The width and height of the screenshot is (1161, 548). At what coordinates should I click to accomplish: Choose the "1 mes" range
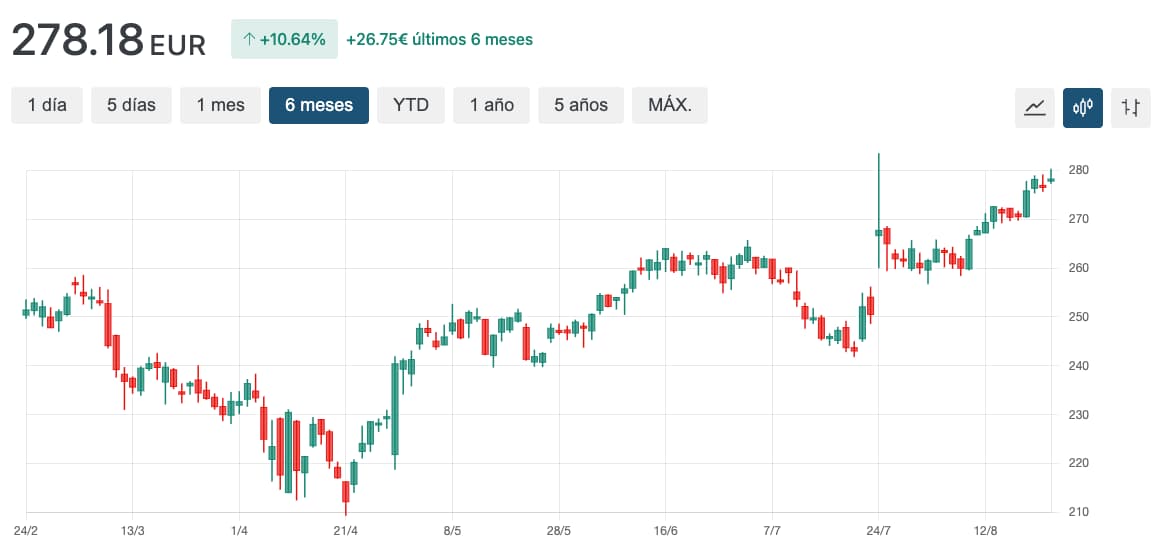pos(220,105)
